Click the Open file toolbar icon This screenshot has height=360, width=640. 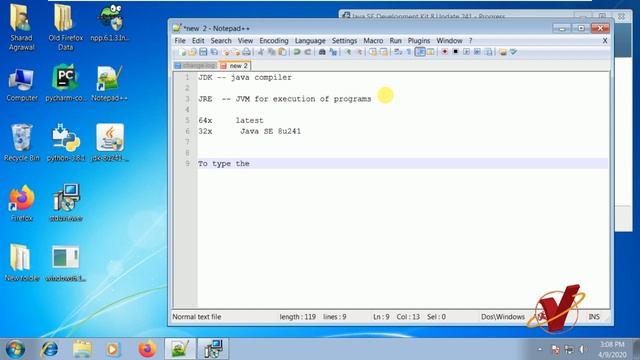[193, 52]
